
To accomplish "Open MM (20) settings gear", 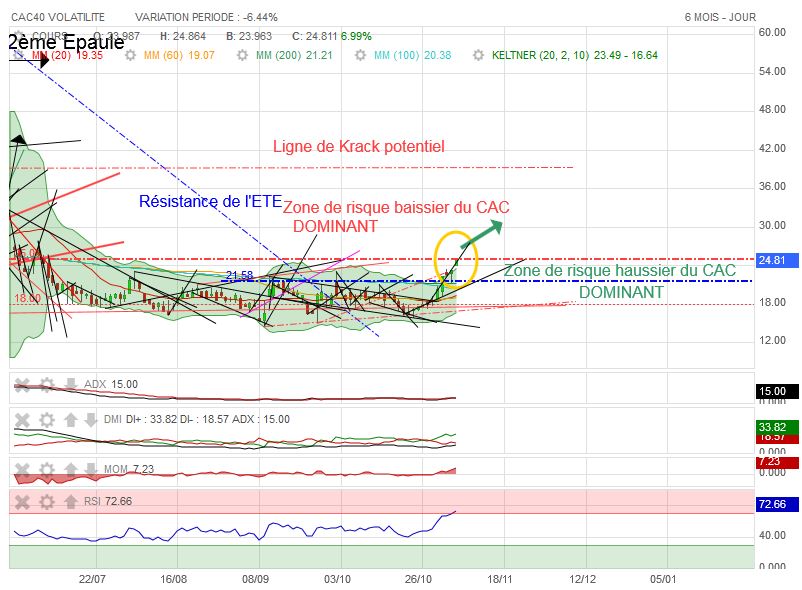I will coord(18,55).
